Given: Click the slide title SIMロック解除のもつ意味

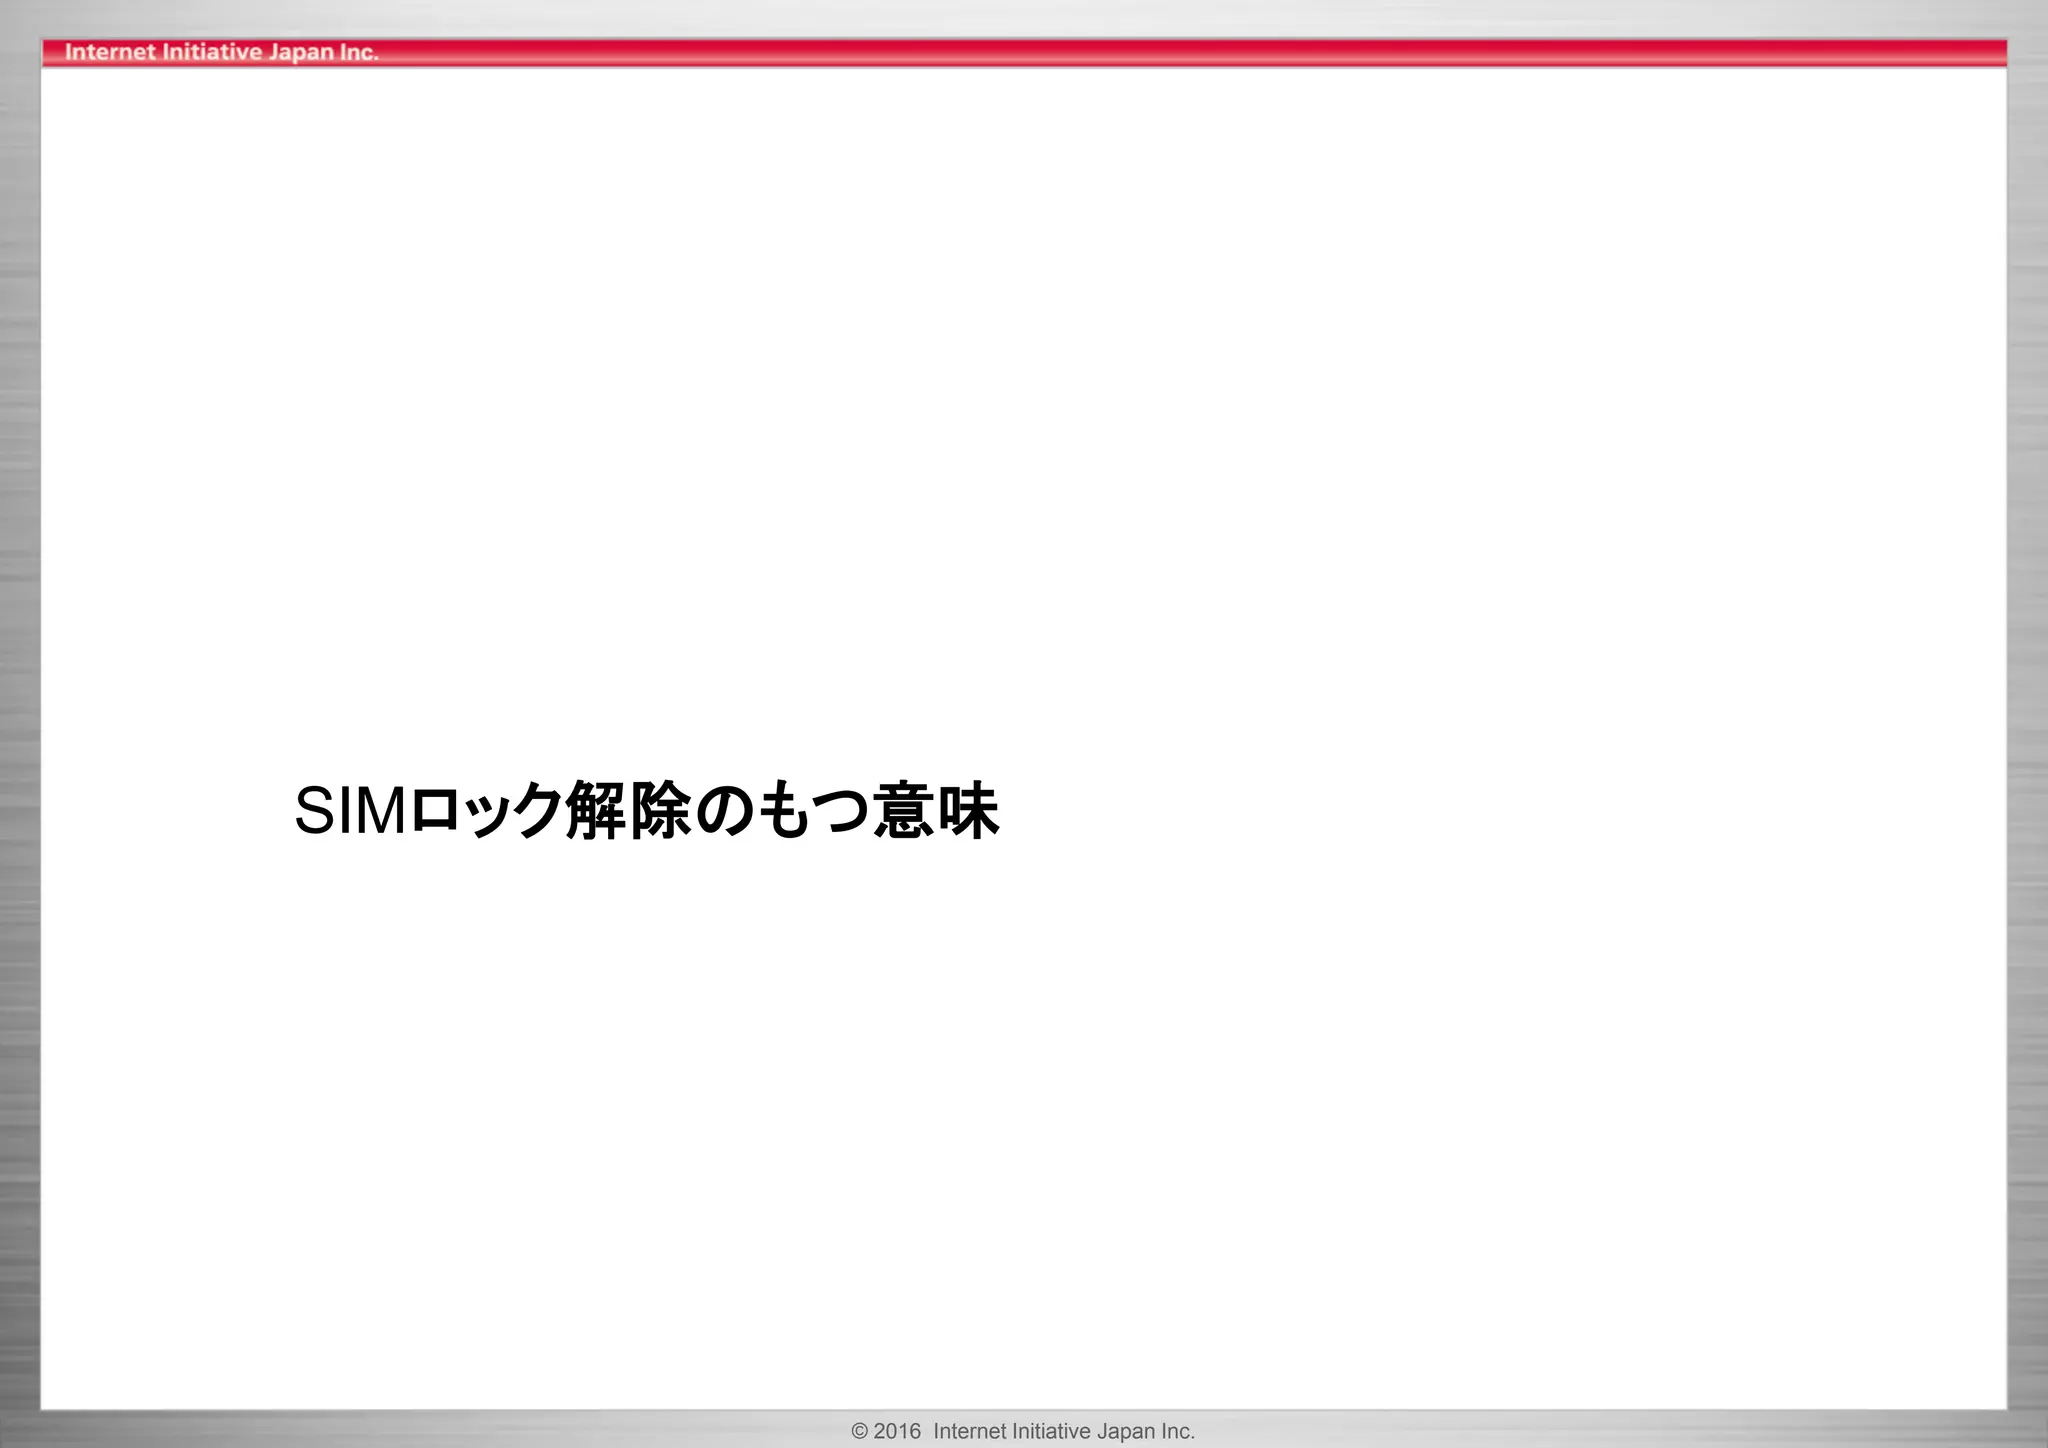Looking at the screenshot, I should [x=646, y=810].
